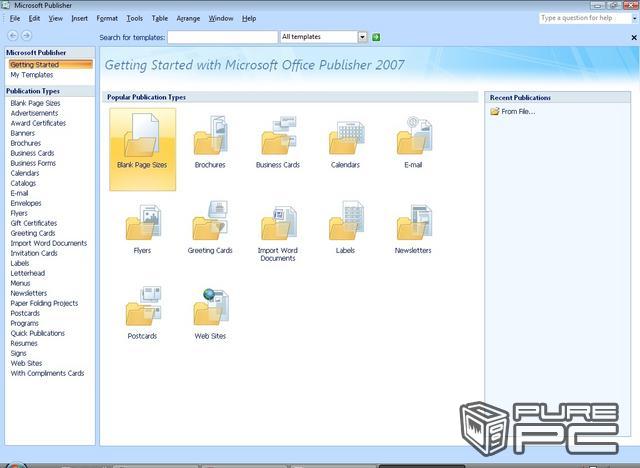
Task: Choose Advertisements in Publication Types list
Action: (x=34, y=113)
